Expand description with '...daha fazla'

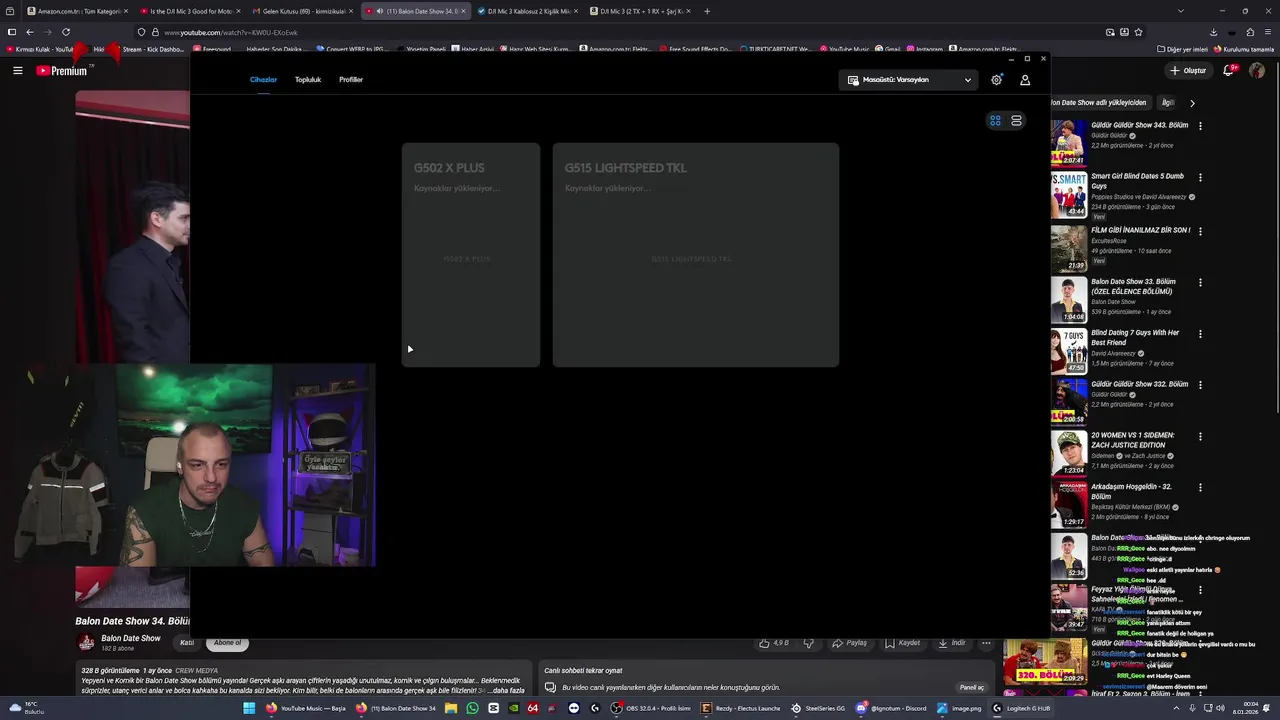(506, 691)
